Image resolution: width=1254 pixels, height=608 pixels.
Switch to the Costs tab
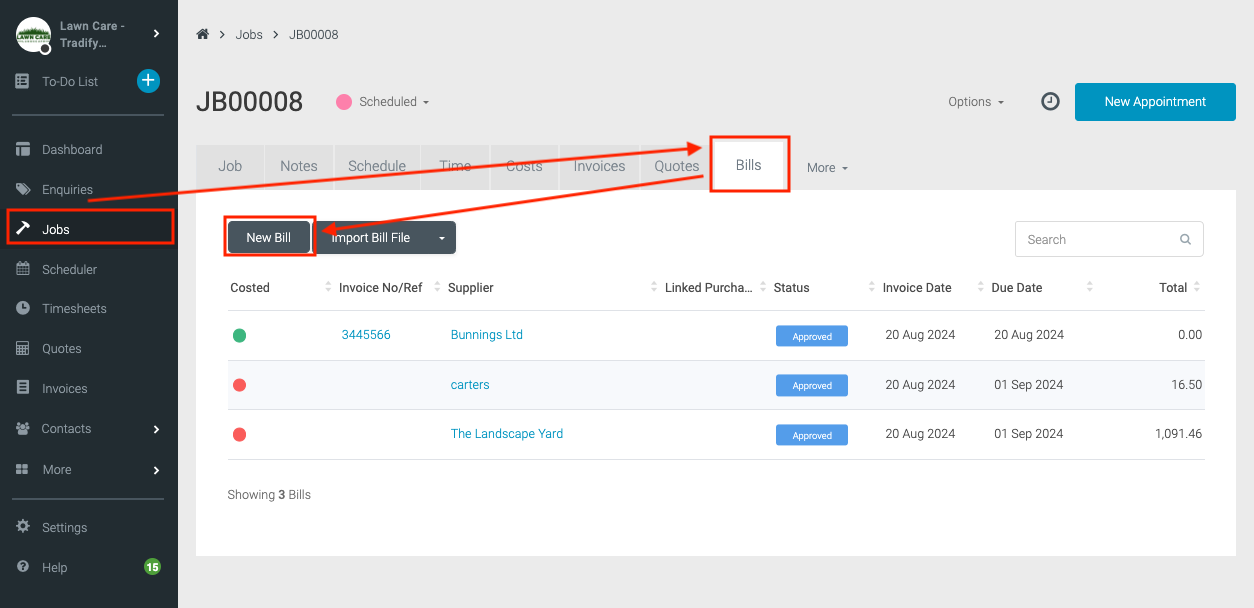pos(524,166)
